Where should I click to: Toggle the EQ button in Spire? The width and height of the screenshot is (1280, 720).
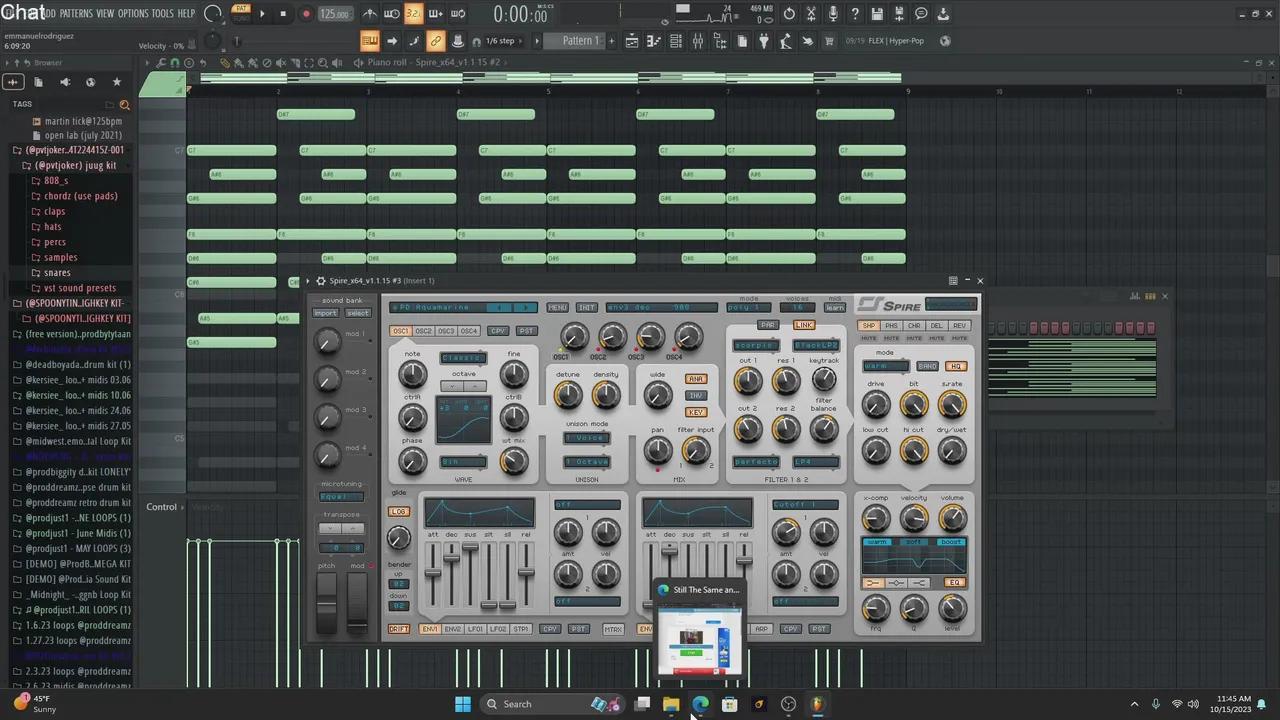[954, 583]
